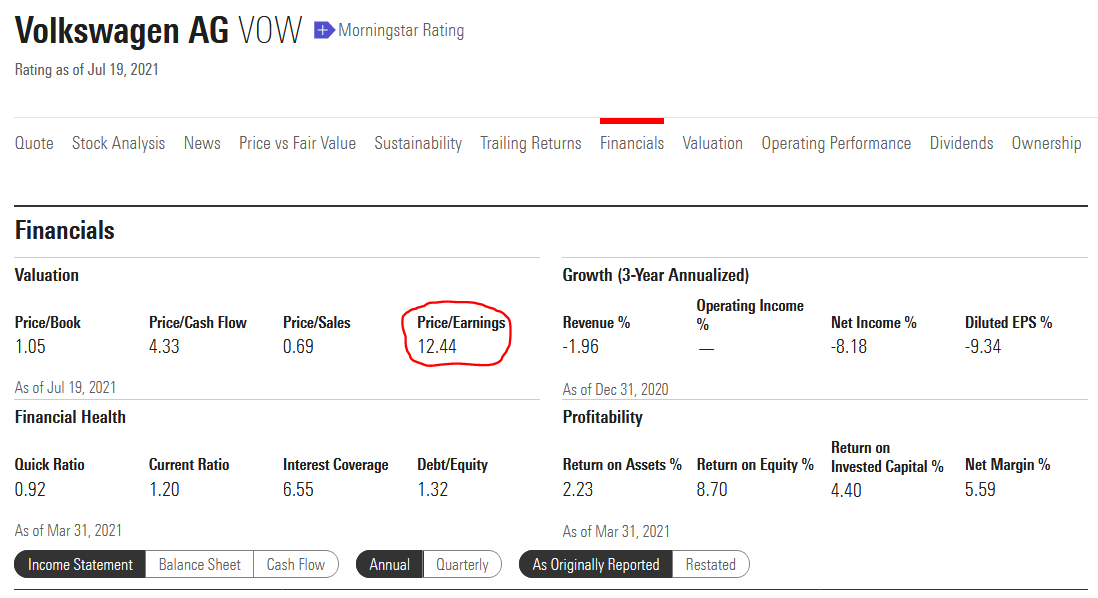Switch to the Valuation tab
1098x598 pixels.
712,143
